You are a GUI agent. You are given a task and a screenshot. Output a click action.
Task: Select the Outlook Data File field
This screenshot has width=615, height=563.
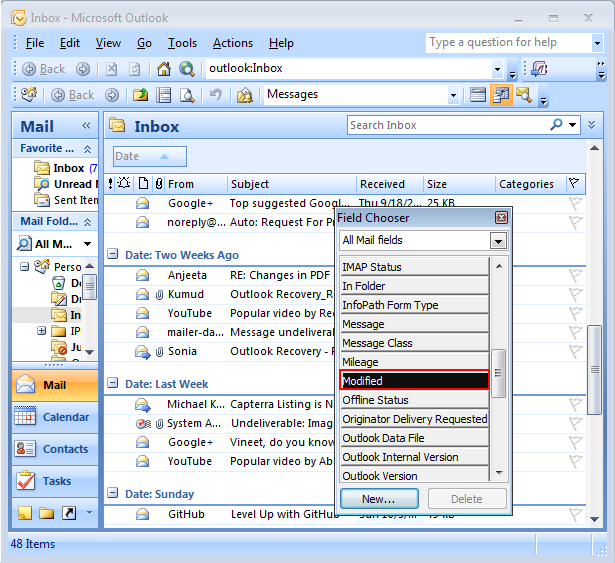pyautogui.click(x=415, y=438)
